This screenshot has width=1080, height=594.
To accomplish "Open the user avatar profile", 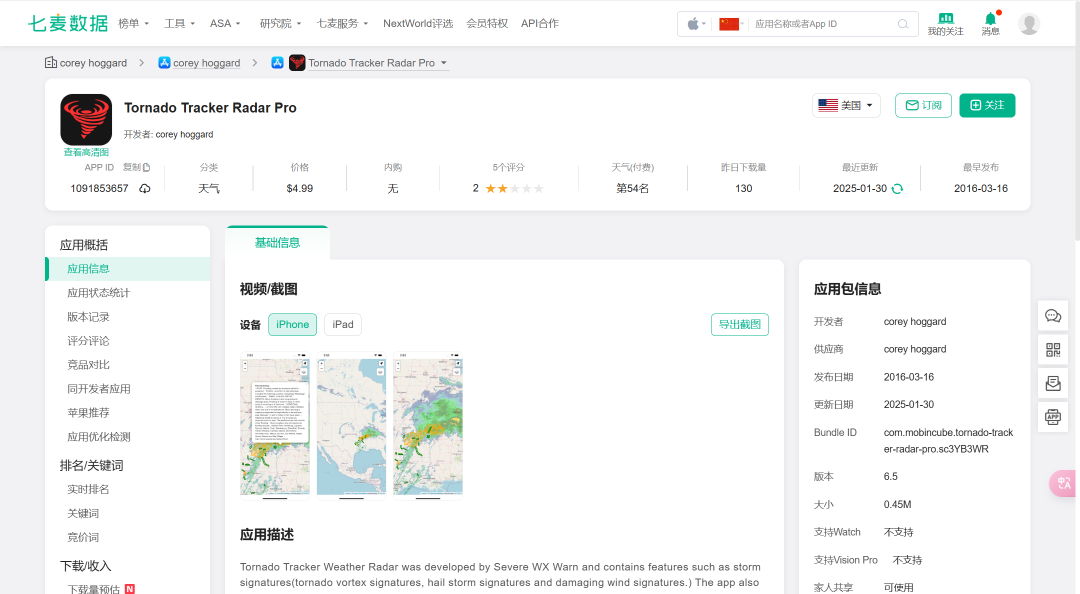I will (x=1029, y=24).
